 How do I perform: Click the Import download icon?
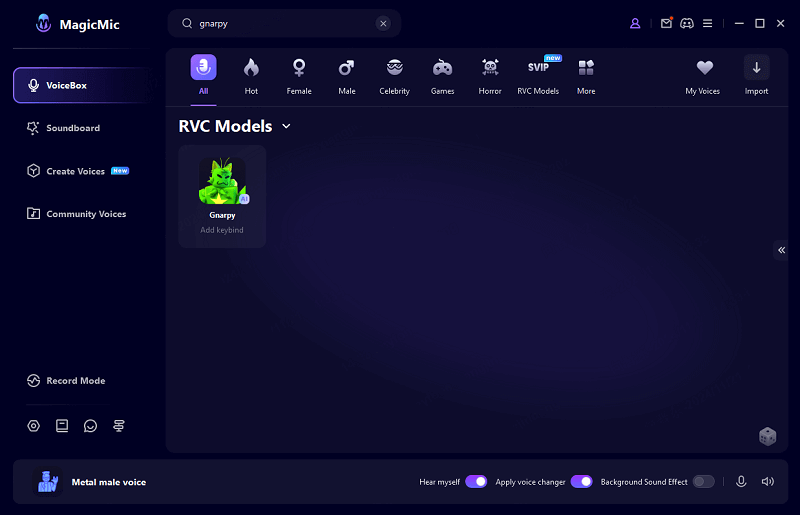[x=756, y=68]
